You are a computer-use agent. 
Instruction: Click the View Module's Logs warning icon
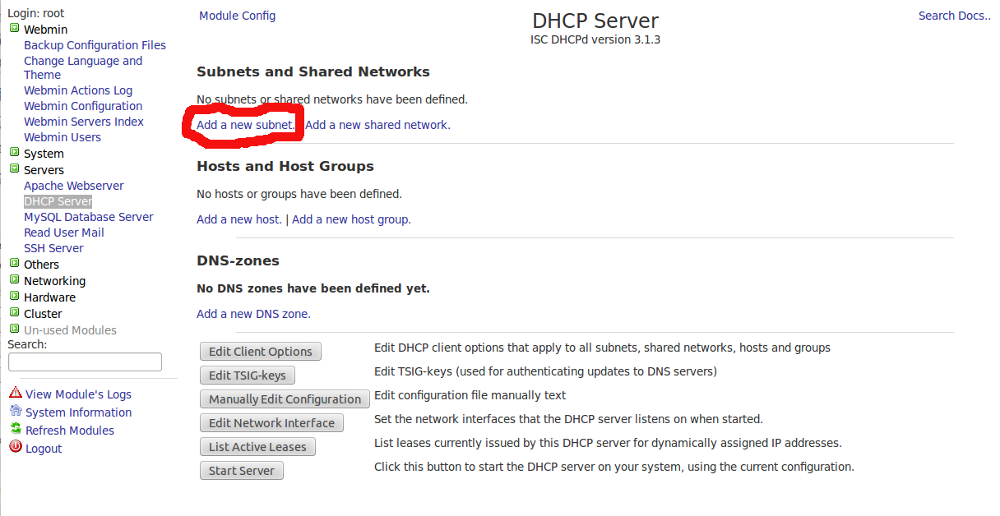[x=15, y=393]
